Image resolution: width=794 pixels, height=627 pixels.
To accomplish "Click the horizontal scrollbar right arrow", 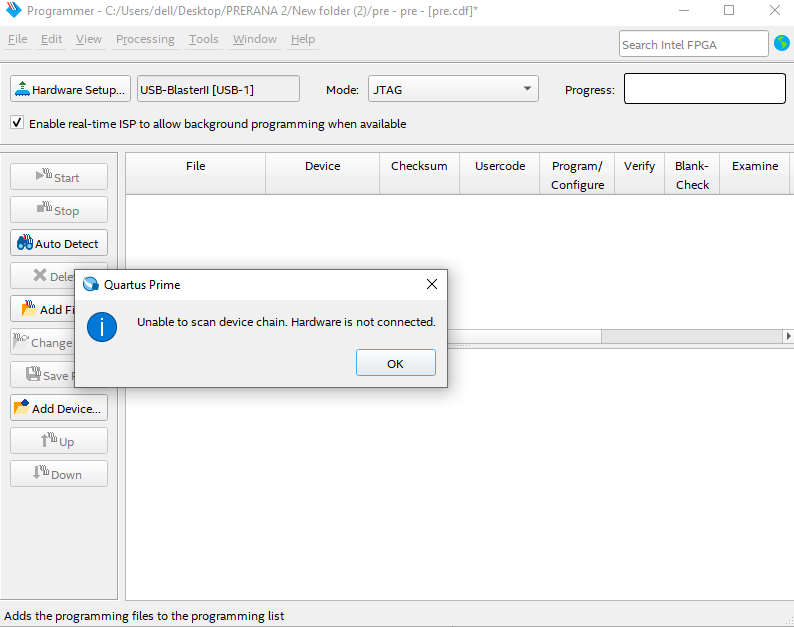I will coord(788,336).
